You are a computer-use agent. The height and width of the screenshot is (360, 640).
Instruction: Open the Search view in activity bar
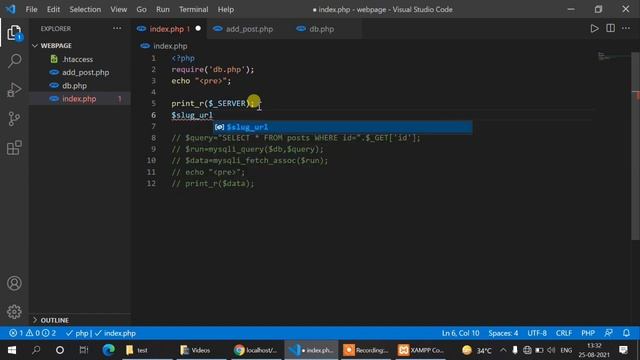click(x=14, y=61)
